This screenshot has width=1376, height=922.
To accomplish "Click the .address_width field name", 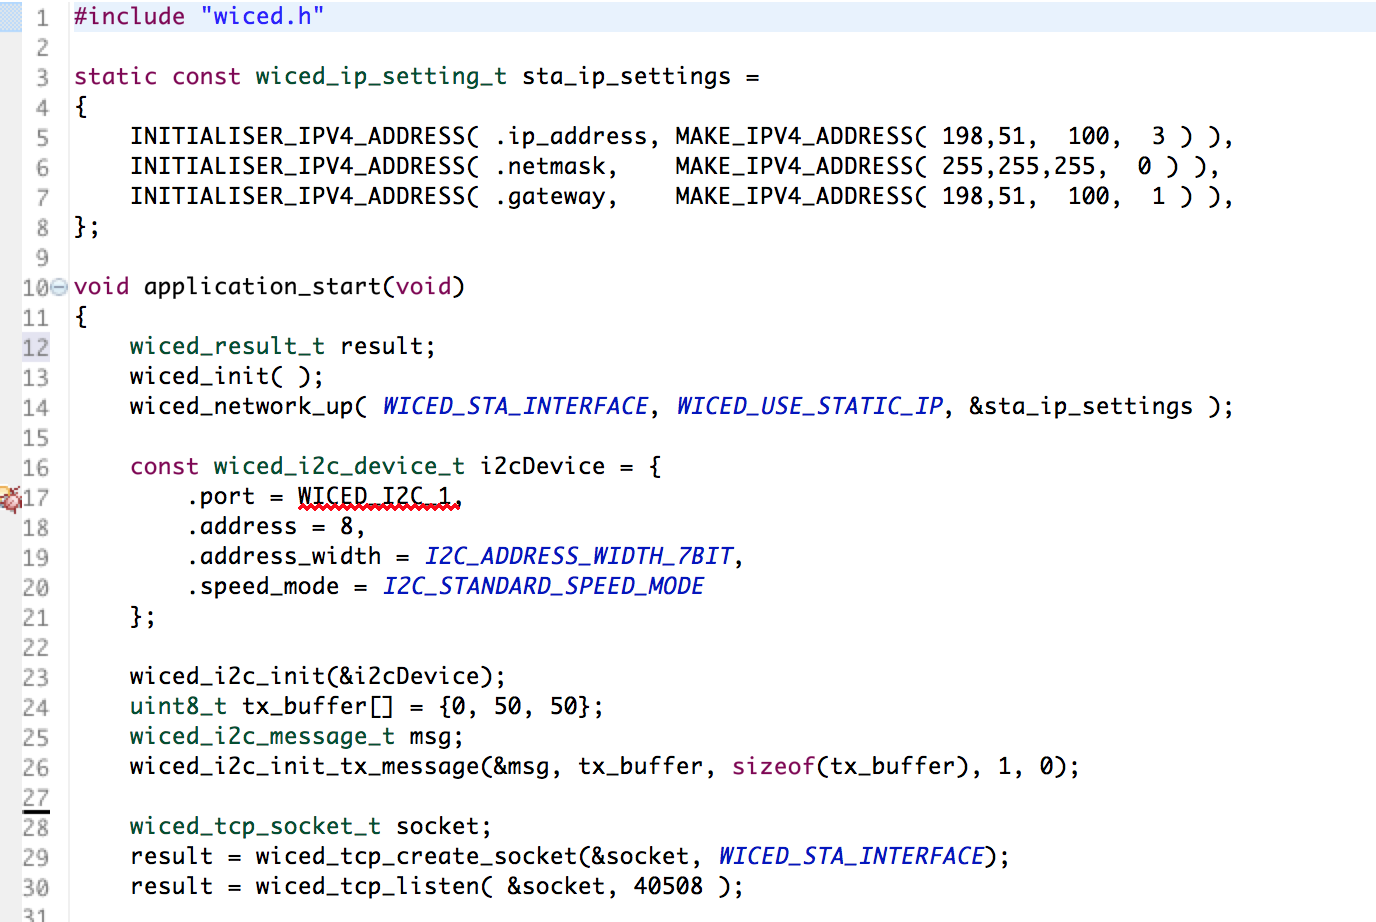I will 284,556.
